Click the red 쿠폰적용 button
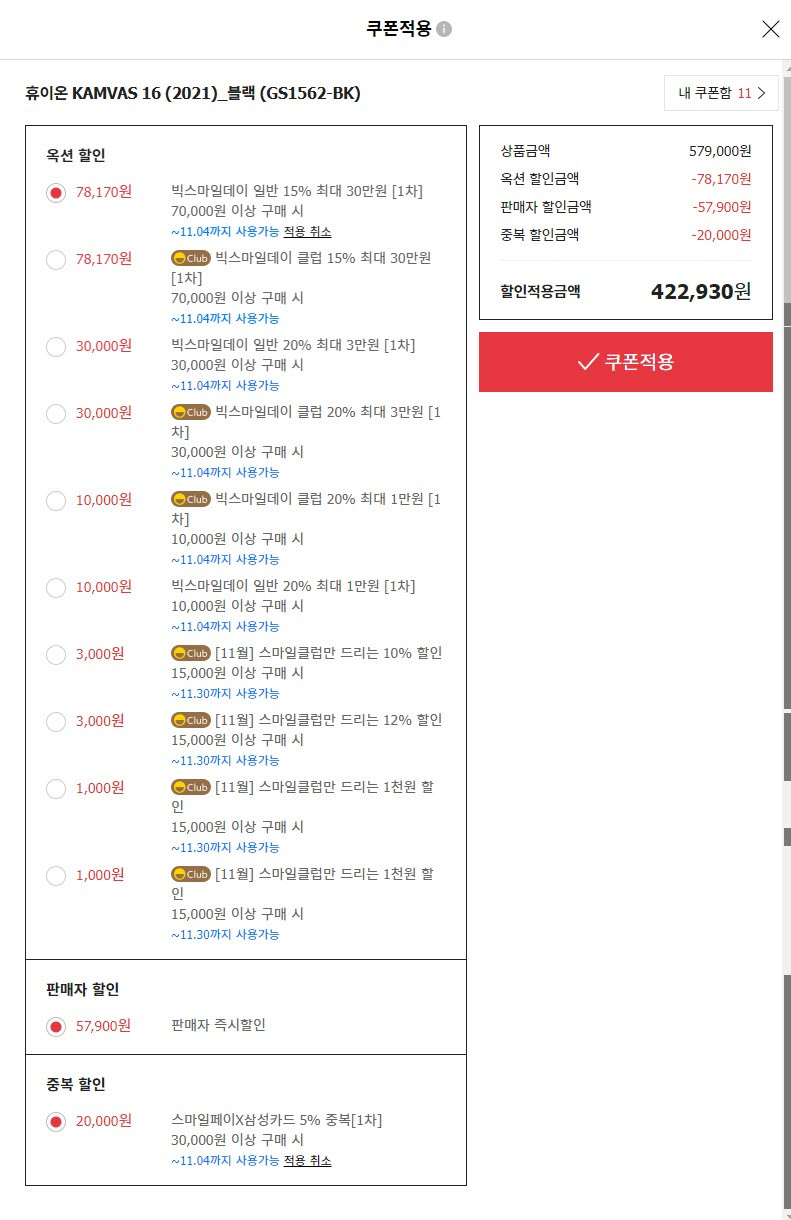This screenshot has height=1220, width=791. [x=626, y=362]
